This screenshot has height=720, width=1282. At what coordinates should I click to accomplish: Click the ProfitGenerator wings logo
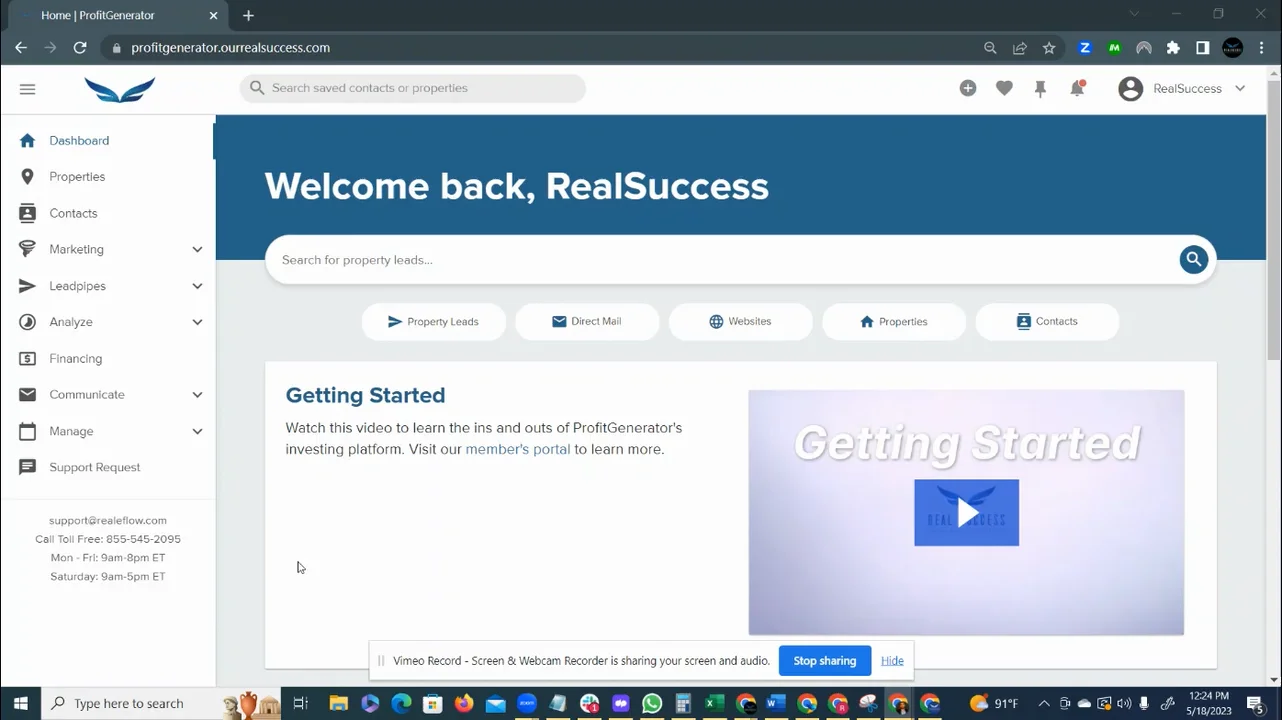point(120,90)
